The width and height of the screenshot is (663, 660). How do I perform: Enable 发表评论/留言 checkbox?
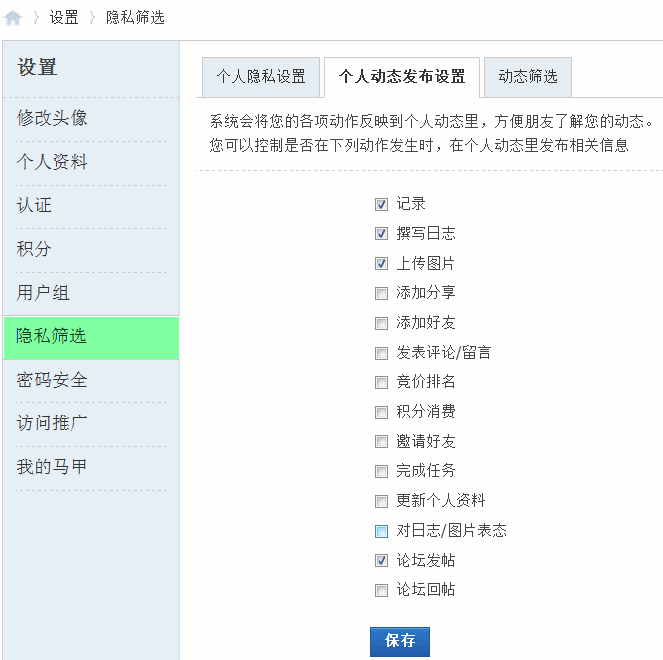pyautogui.click(x=381, y=353)
